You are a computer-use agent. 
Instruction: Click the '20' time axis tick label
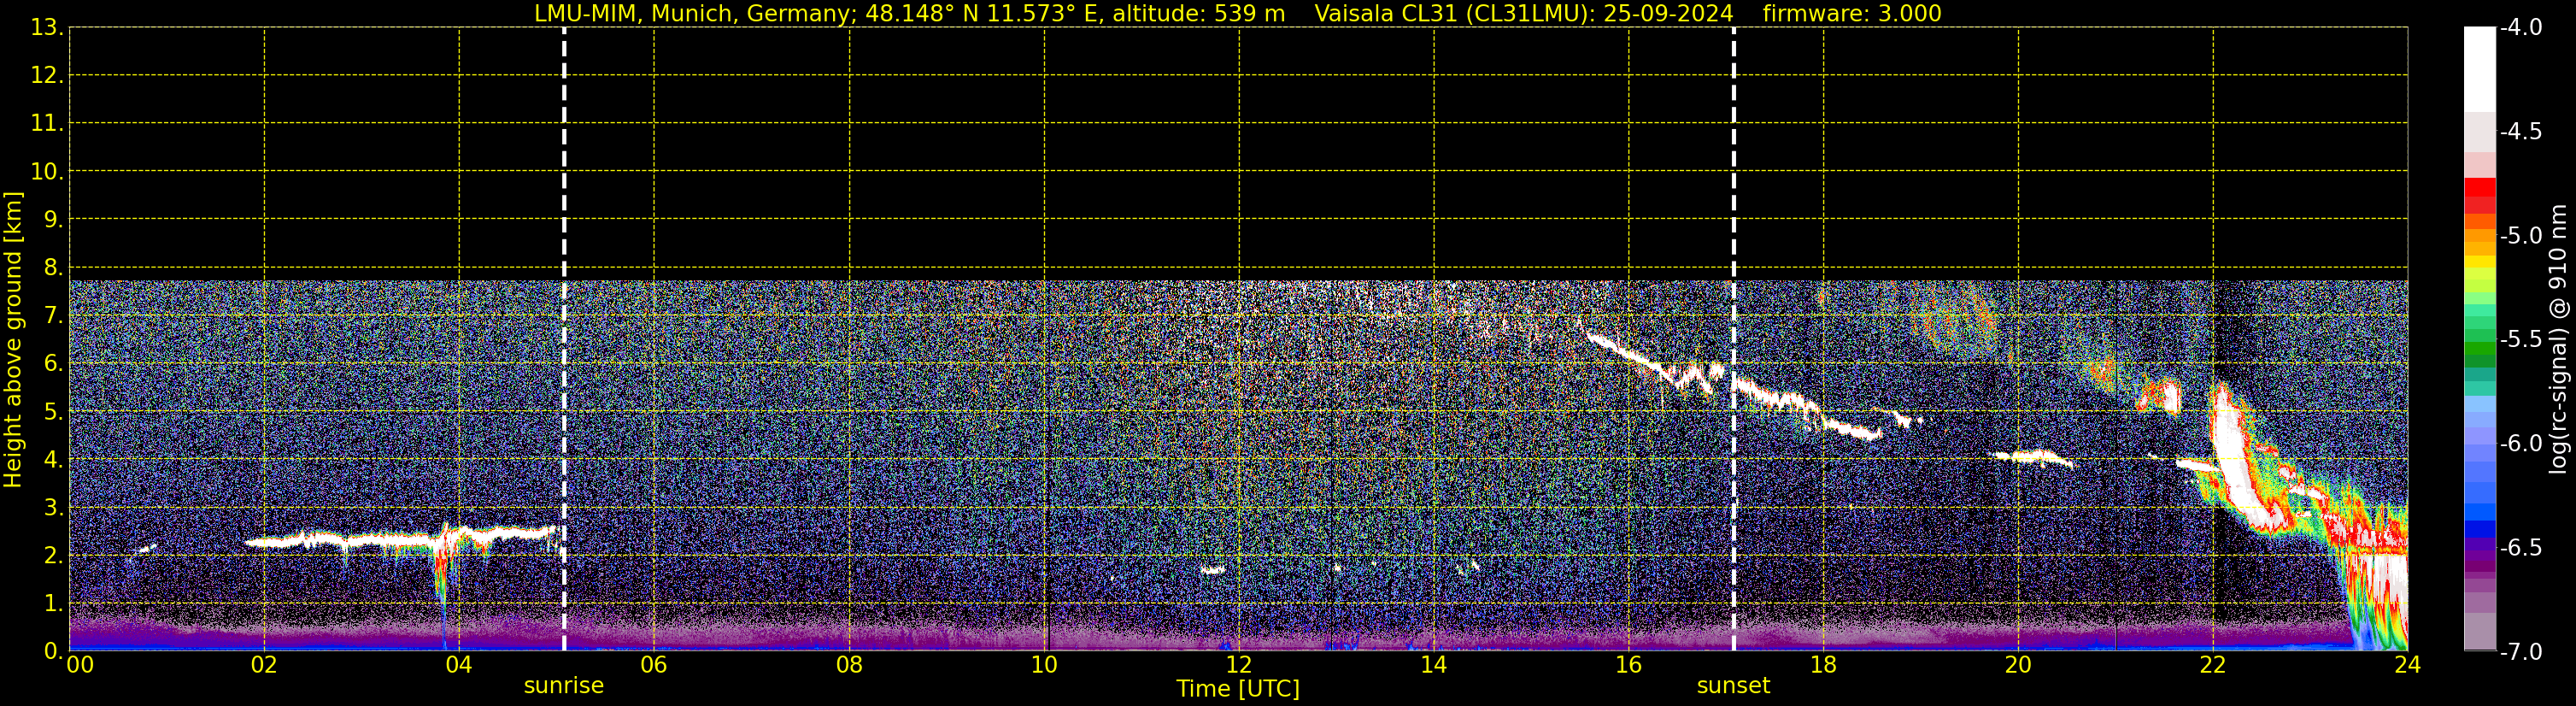click(x=2018, y=665)
